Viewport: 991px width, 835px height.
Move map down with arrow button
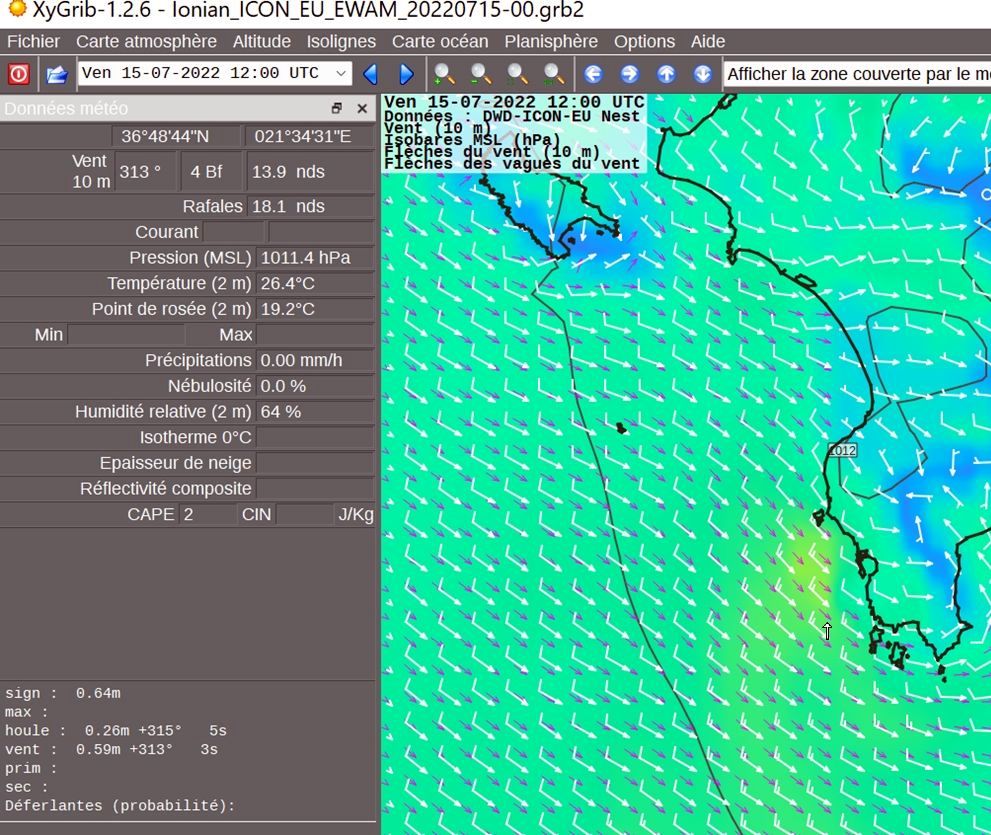tap(703, 74)
